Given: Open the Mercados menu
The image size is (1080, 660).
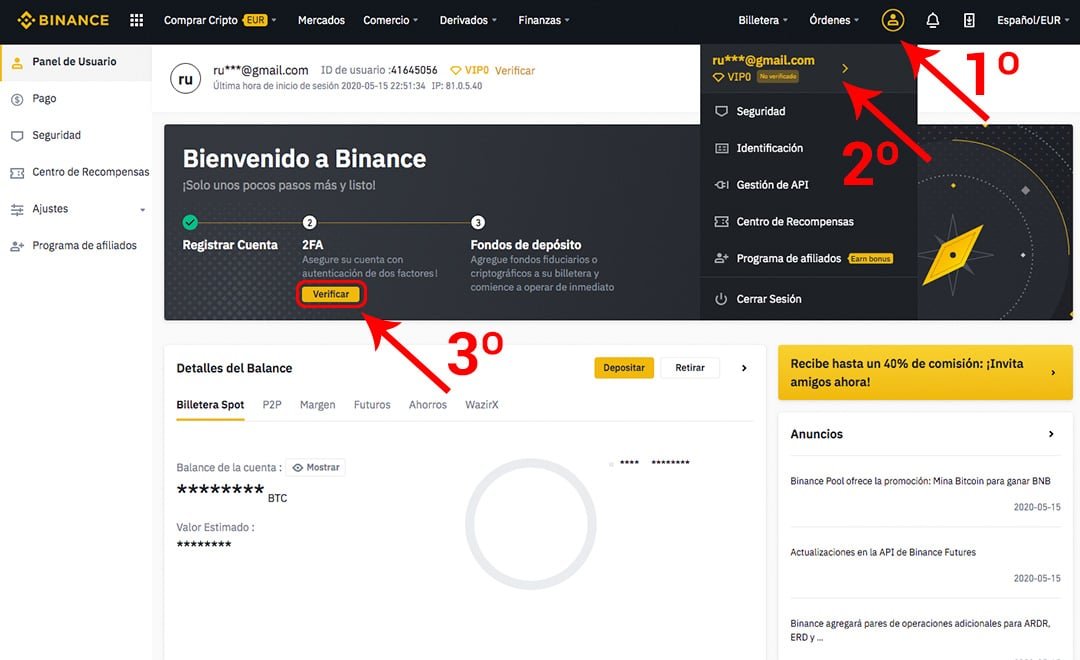Looking at the screenshot, I should 321,20.
